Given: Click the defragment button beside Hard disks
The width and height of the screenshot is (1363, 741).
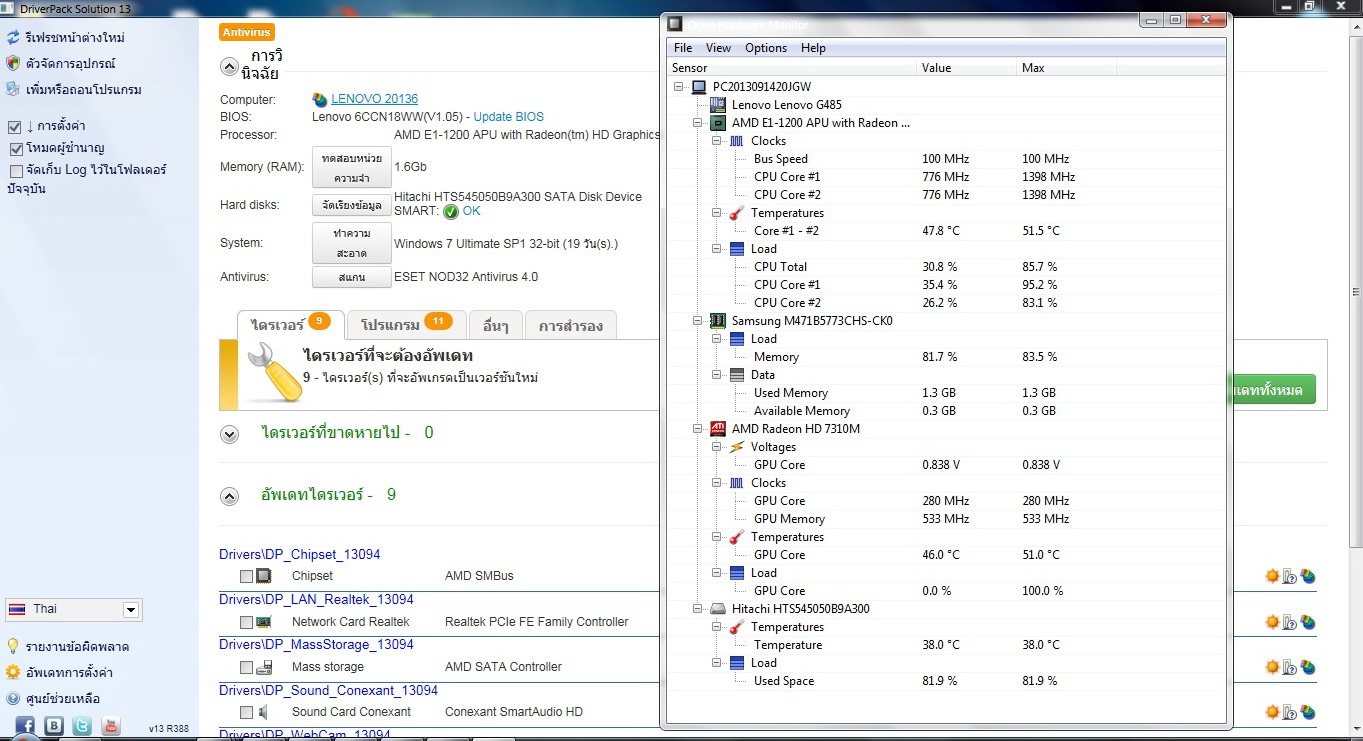Looking at the screenshot, I should [x=351, y=205].
